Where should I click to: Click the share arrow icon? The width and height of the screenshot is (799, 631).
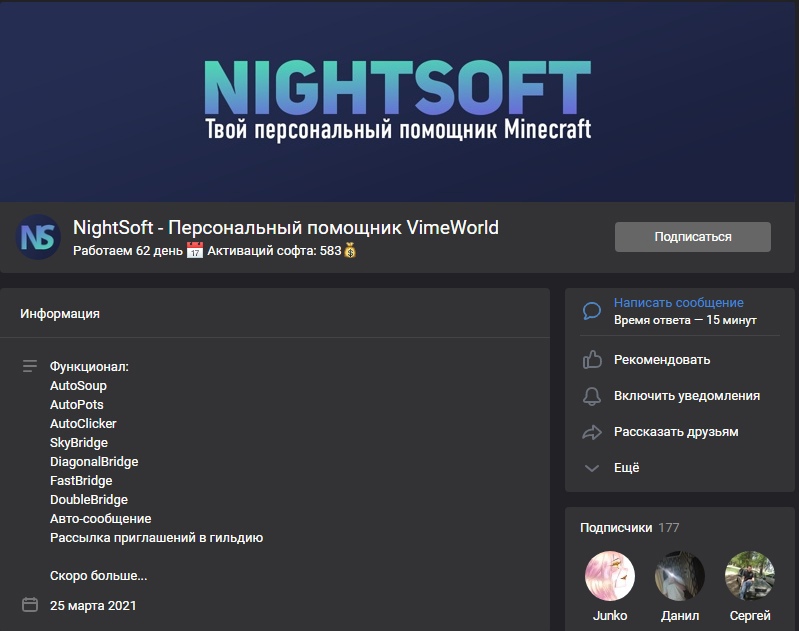tap(592, 432)
